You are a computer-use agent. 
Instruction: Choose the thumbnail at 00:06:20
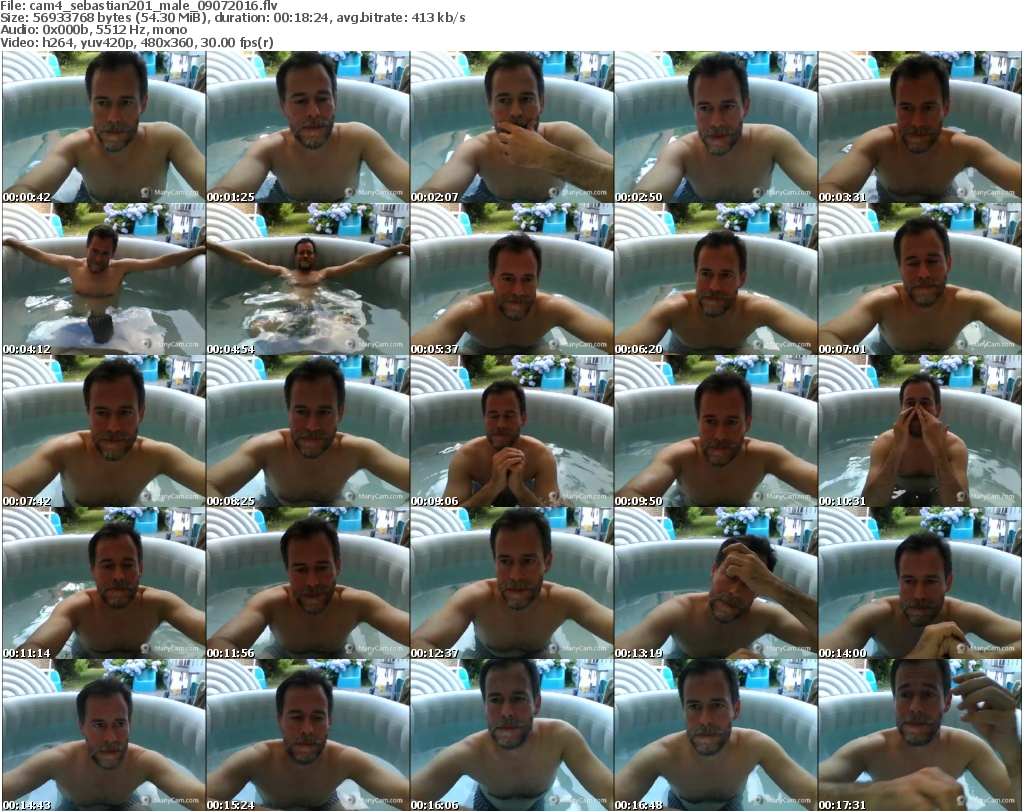[x=715, y=279]
